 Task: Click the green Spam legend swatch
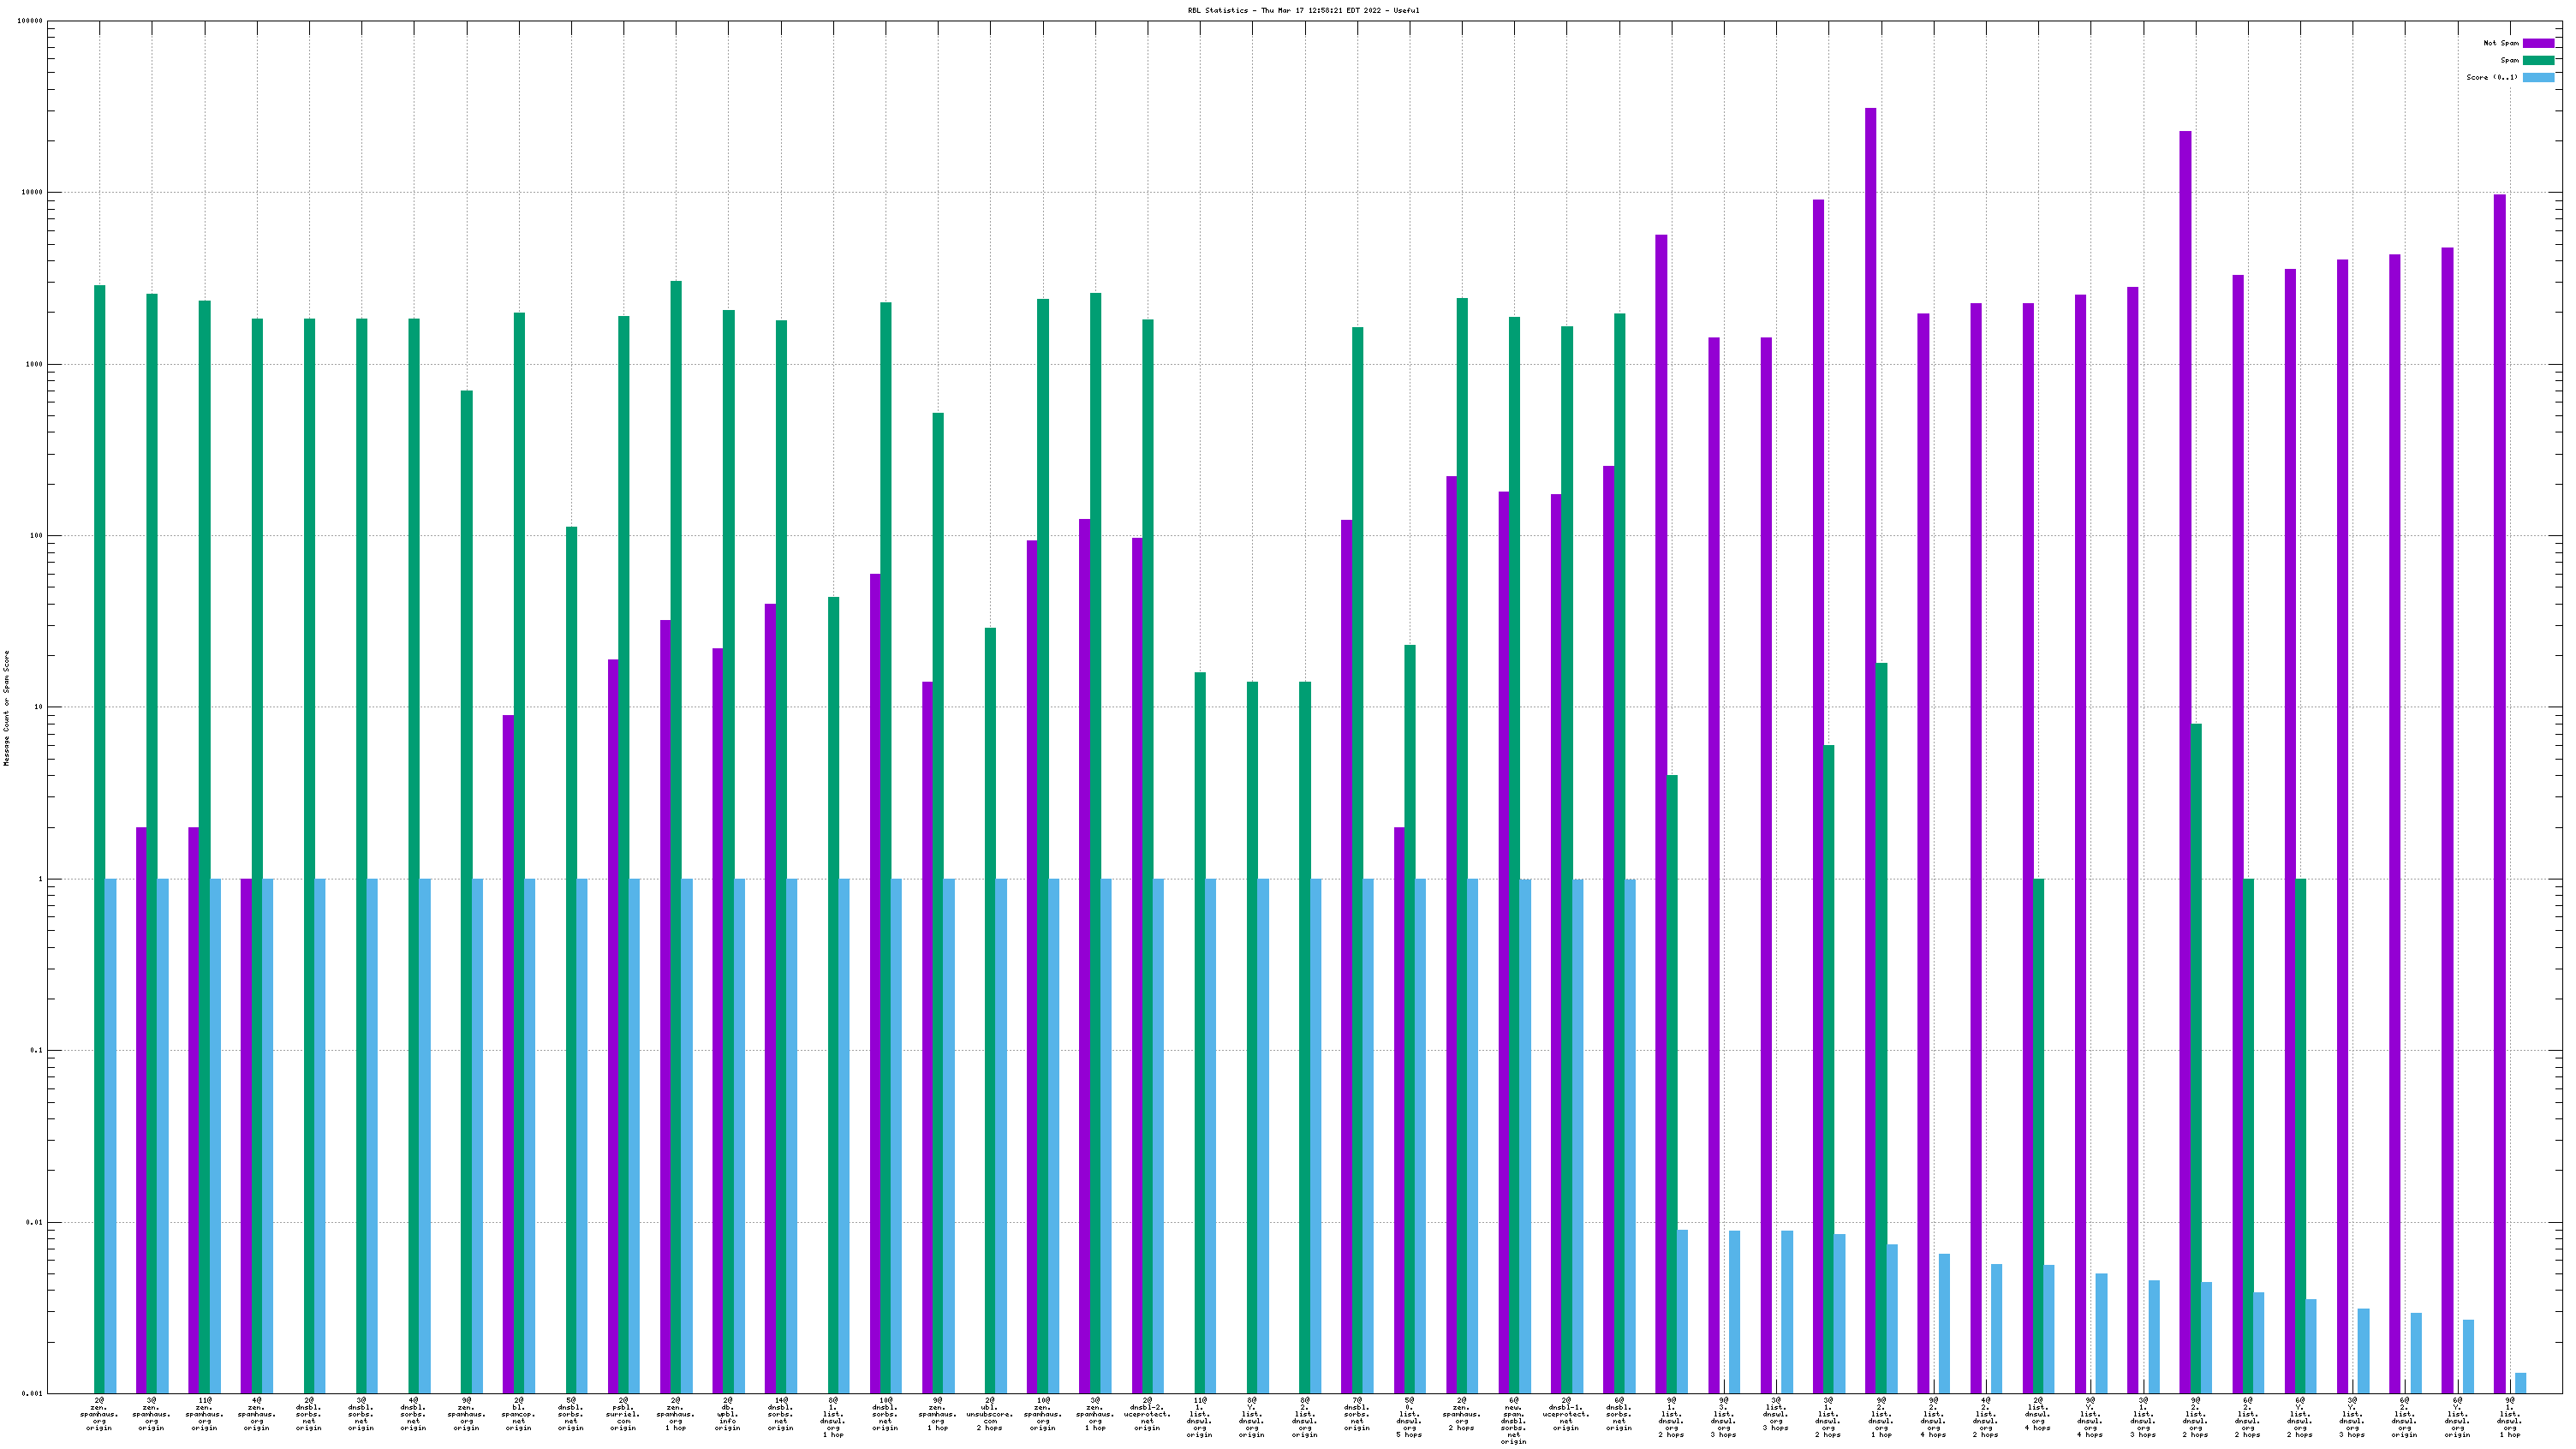pos(2538,60)
